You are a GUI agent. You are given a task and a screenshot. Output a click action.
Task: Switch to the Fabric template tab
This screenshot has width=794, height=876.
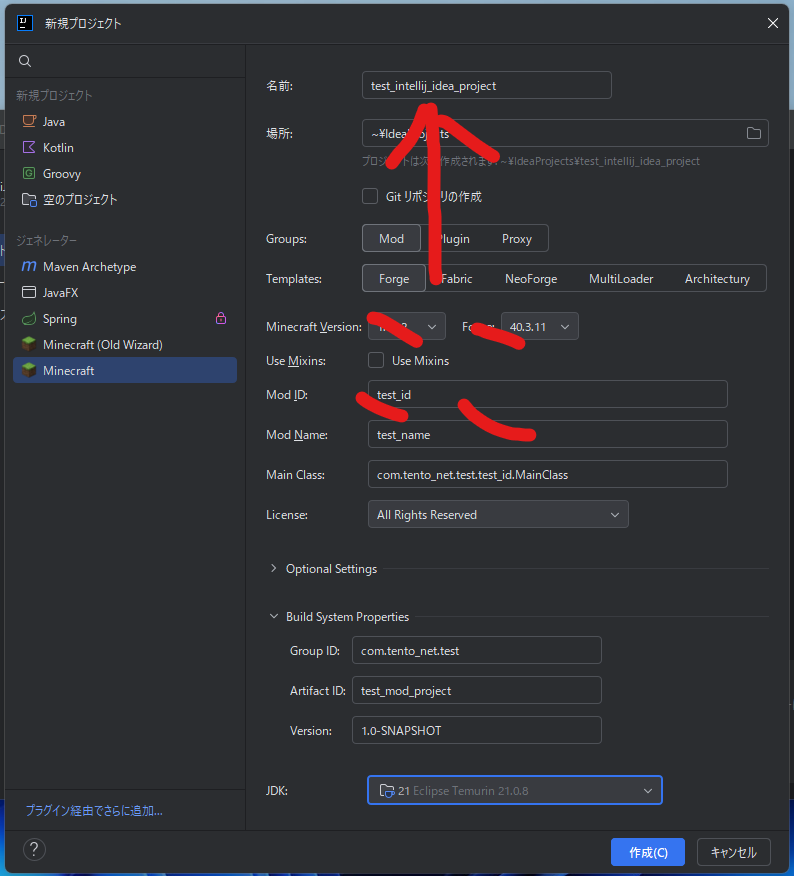point(456,279)
